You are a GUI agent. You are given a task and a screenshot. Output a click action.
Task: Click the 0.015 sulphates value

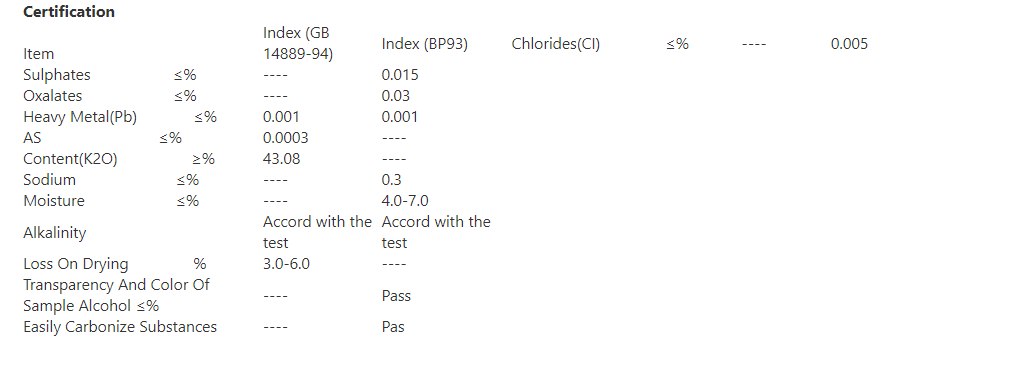coord(400,75)
